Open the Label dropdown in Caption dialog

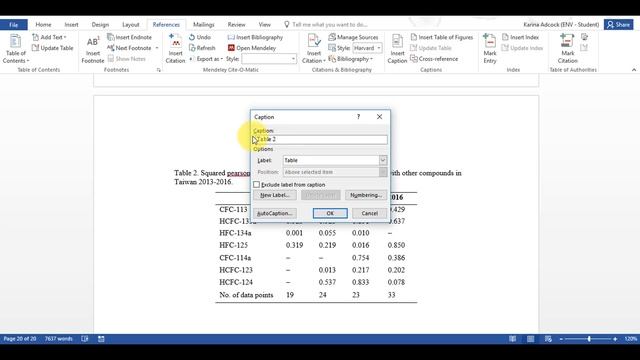coord(382,160)
